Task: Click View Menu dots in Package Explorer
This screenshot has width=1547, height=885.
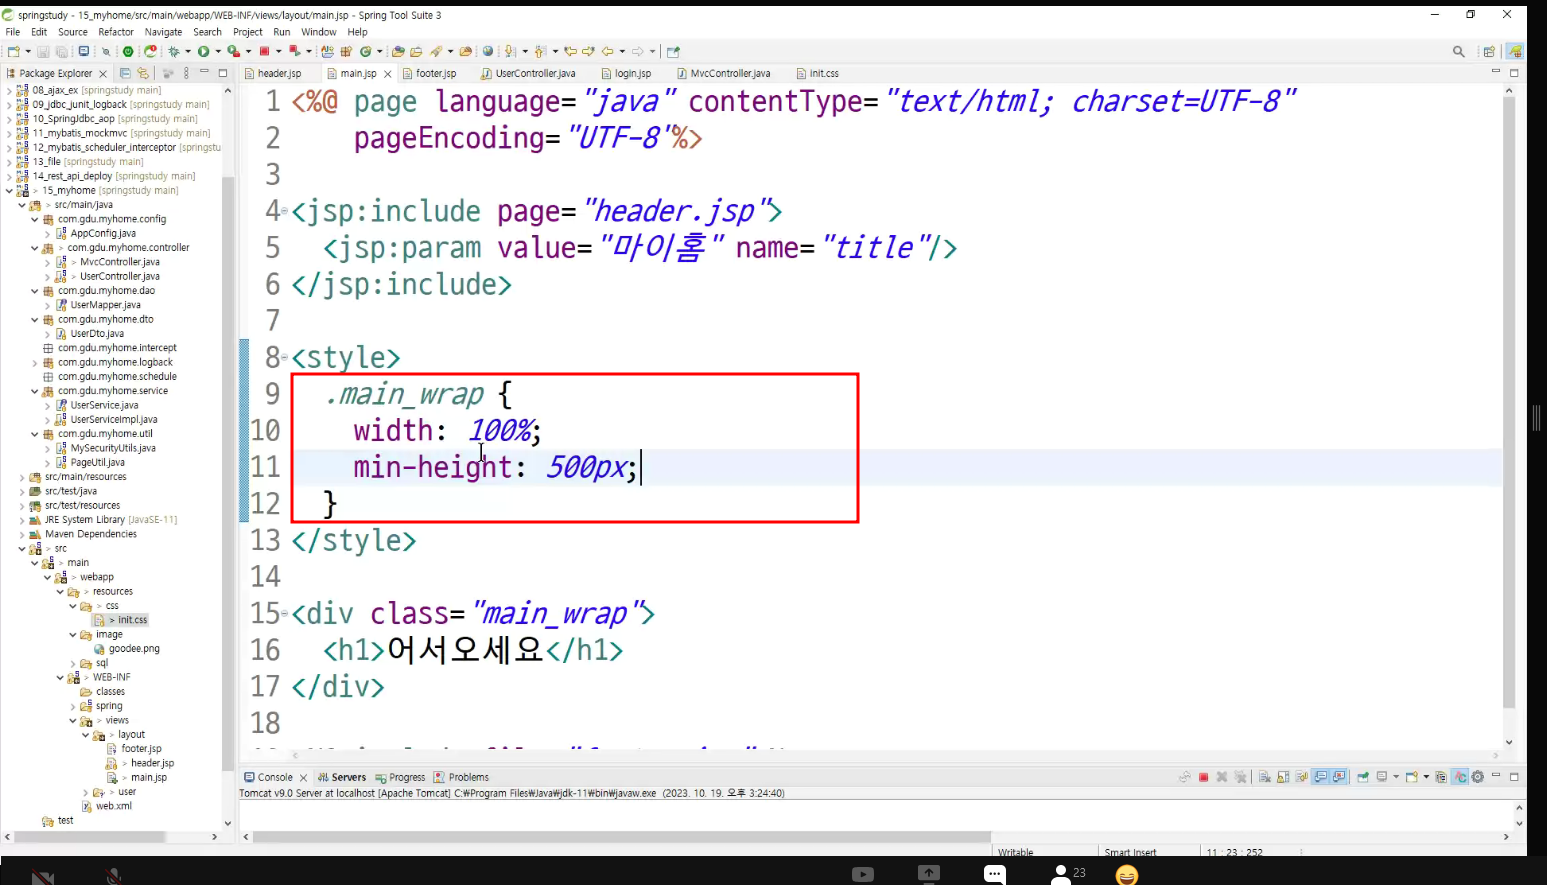Action: pyautogui.click(x=186, y=73)
